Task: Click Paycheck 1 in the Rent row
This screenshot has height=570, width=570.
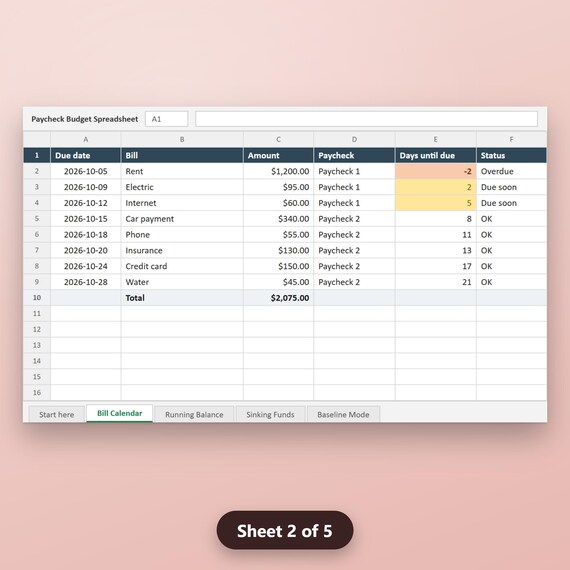Action: click(x=354, y=171)
